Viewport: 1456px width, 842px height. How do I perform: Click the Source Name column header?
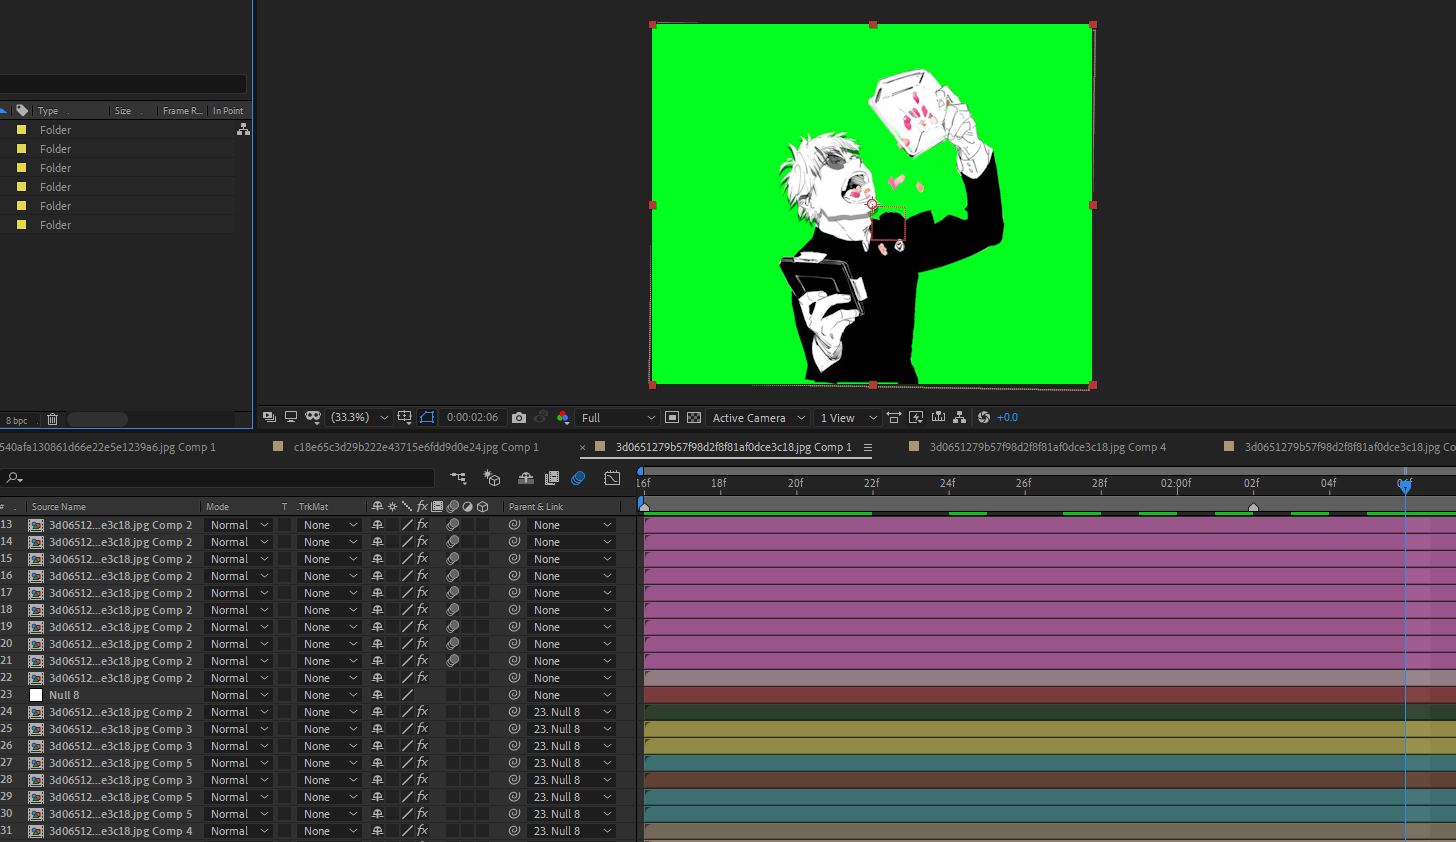[x=59, y=507]
